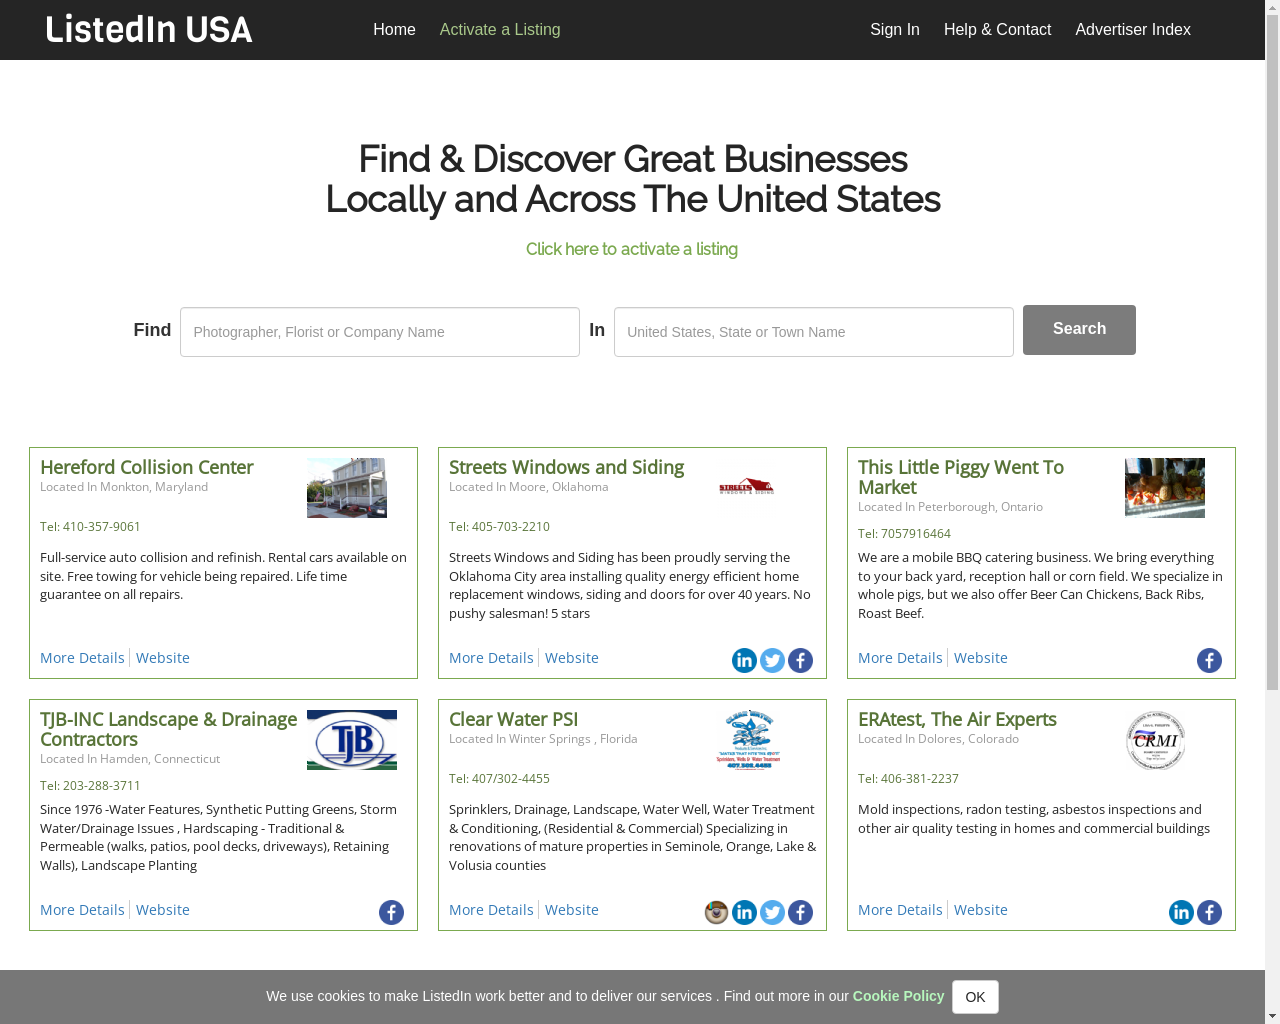View Clear Water PSI logo thumbnail

(748, 740)
